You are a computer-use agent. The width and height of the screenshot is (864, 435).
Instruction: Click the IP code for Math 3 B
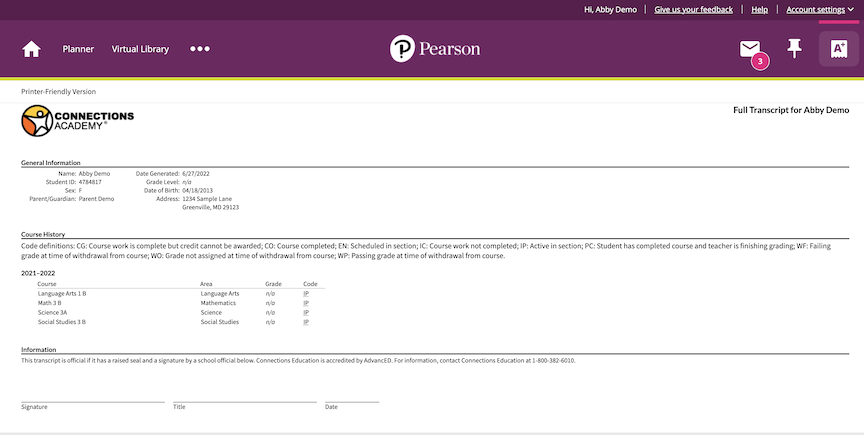(306, 303)
